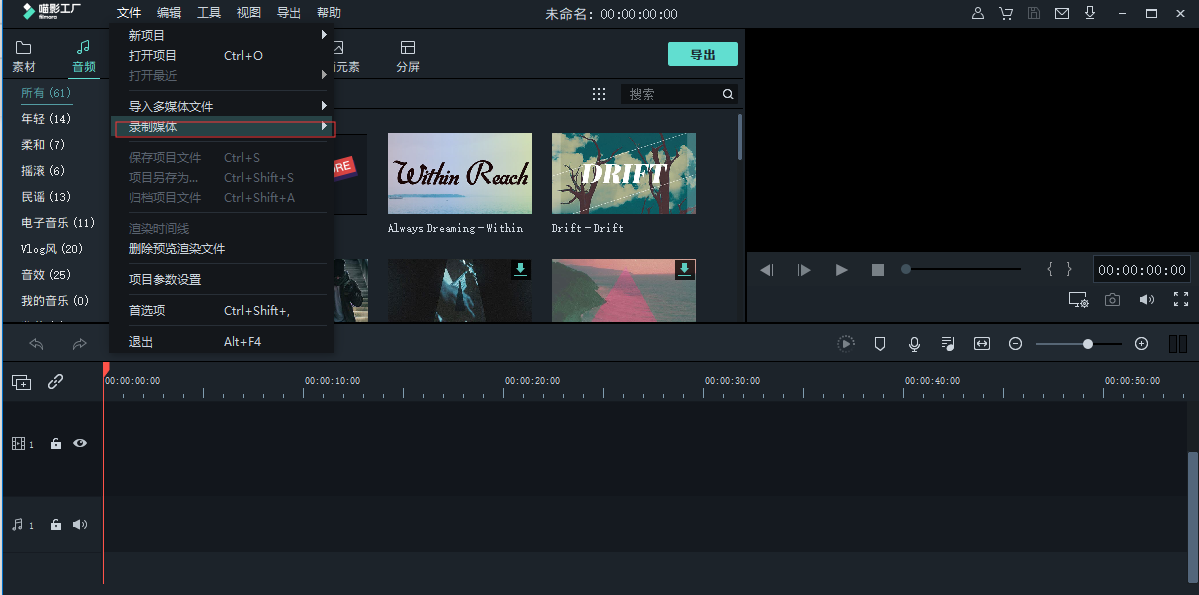Click the add track icon
This screenshot has width=1199, height=595.
point(21,382)
